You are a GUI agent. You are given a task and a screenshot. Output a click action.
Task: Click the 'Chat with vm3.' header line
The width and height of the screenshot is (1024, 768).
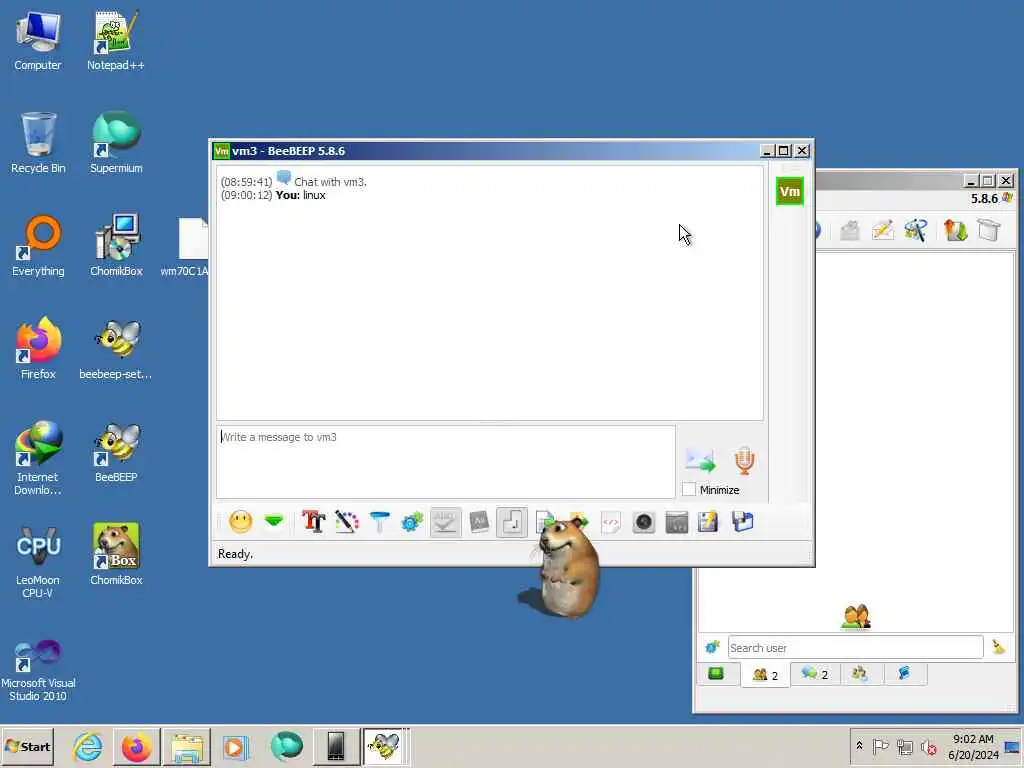tap(330, 182)
